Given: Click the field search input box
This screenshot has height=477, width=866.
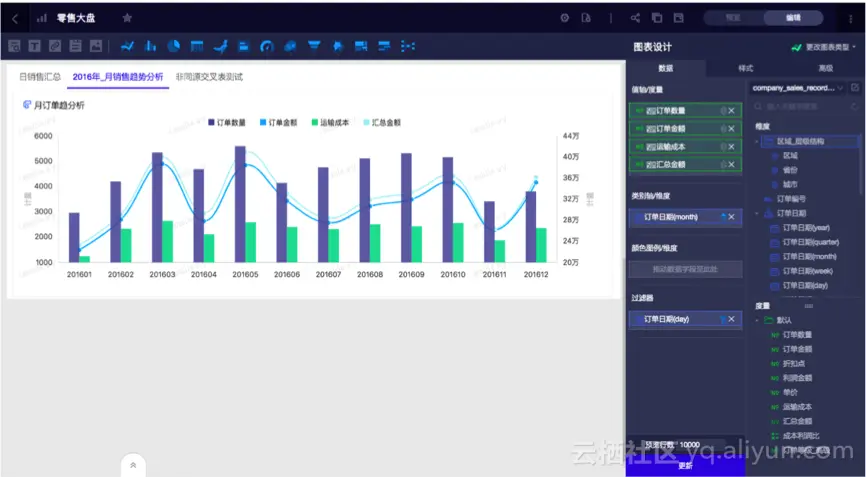Looking at the screenshot, I should [x=801, y=106].
